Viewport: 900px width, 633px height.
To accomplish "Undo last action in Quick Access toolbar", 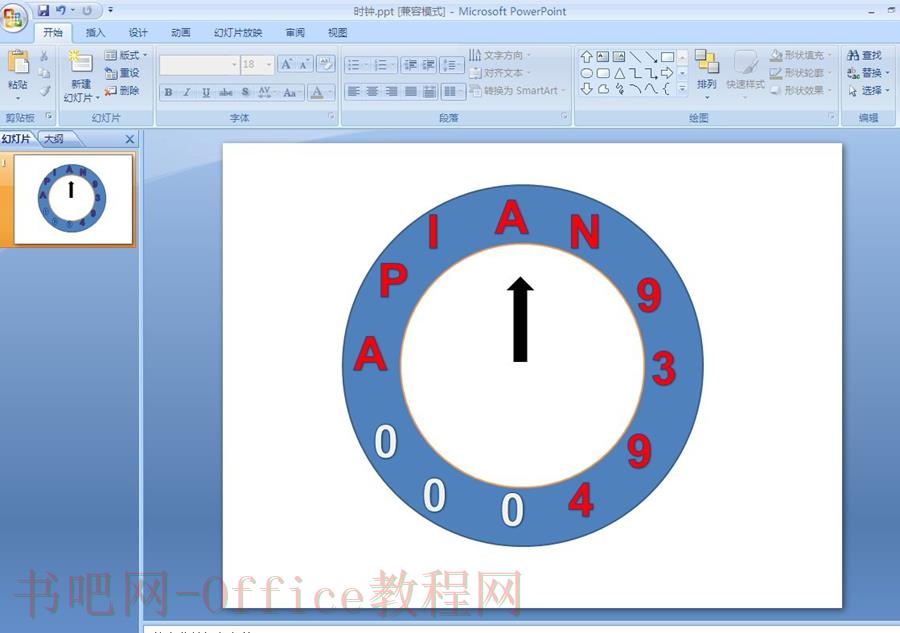I will tap(60, 10).
